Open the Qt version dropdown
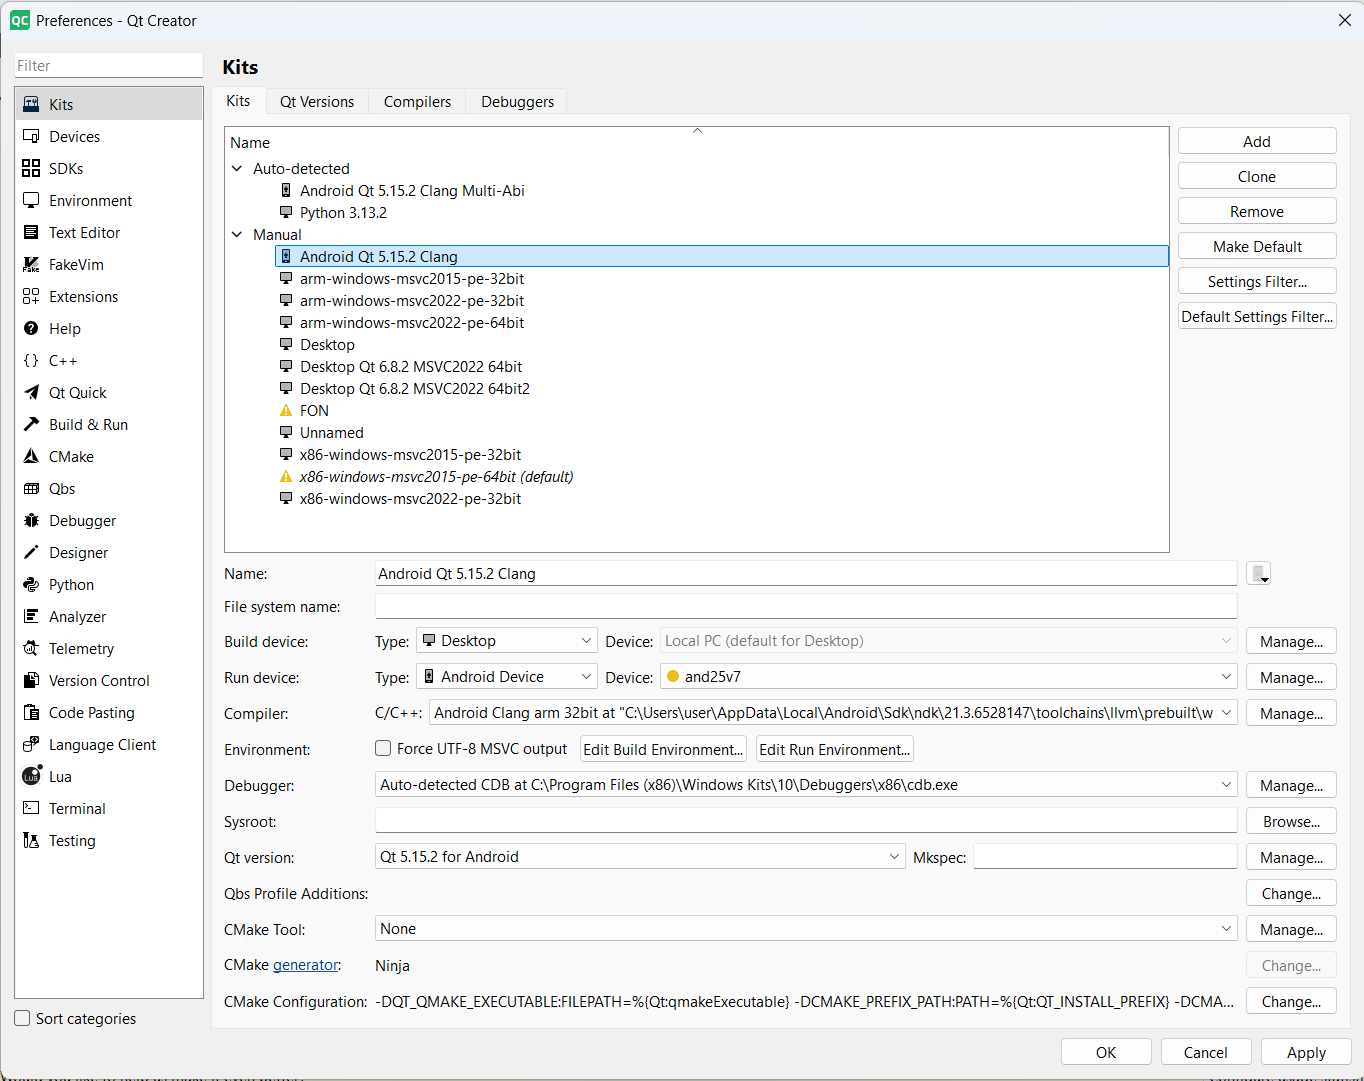The height and width of the screenshot is (1081, 1364). (x=640, y=857)
